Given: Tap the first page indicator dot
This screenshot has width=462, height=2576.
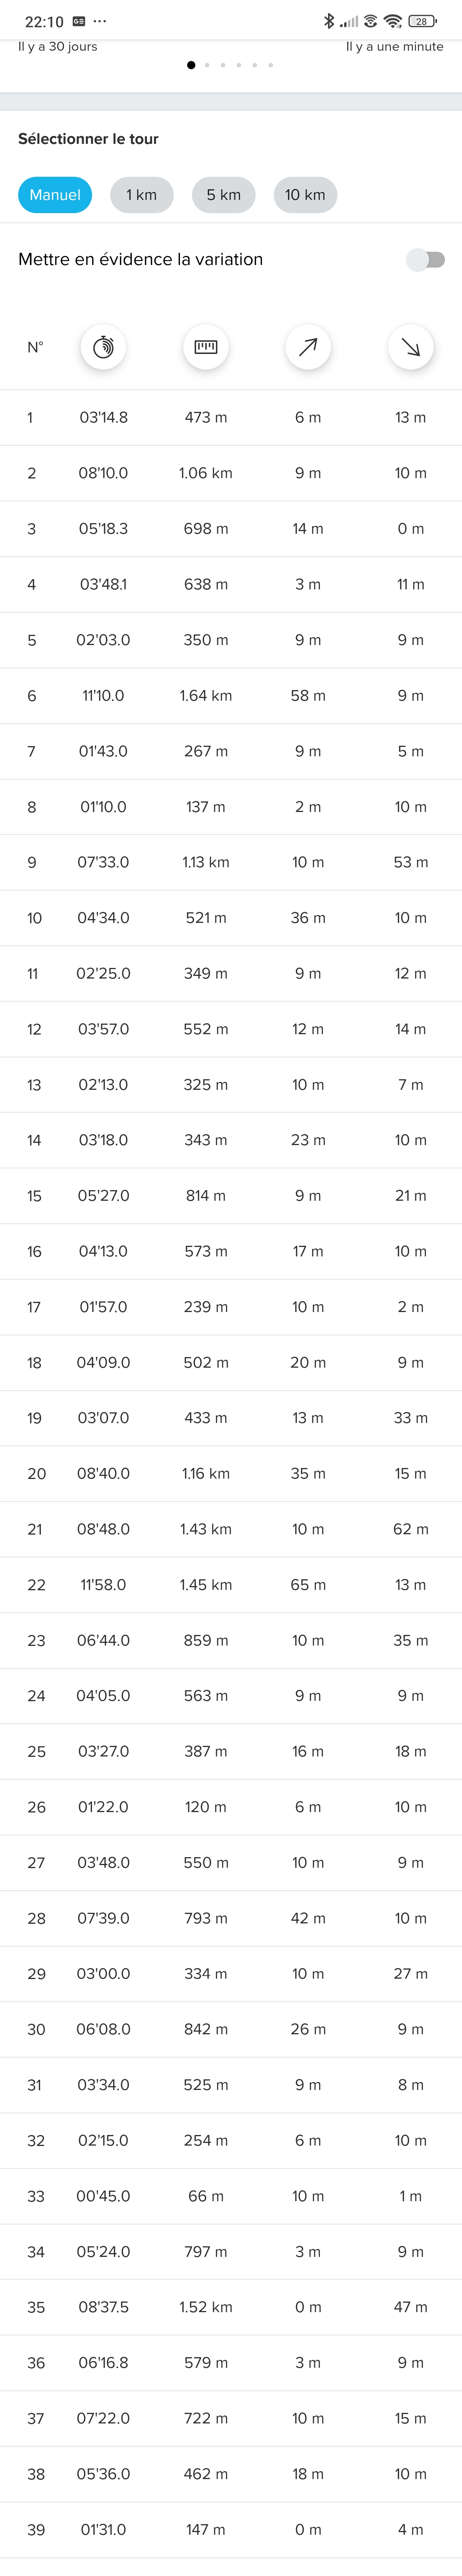Looking at the screenshot, I should [x=191, y=65].
